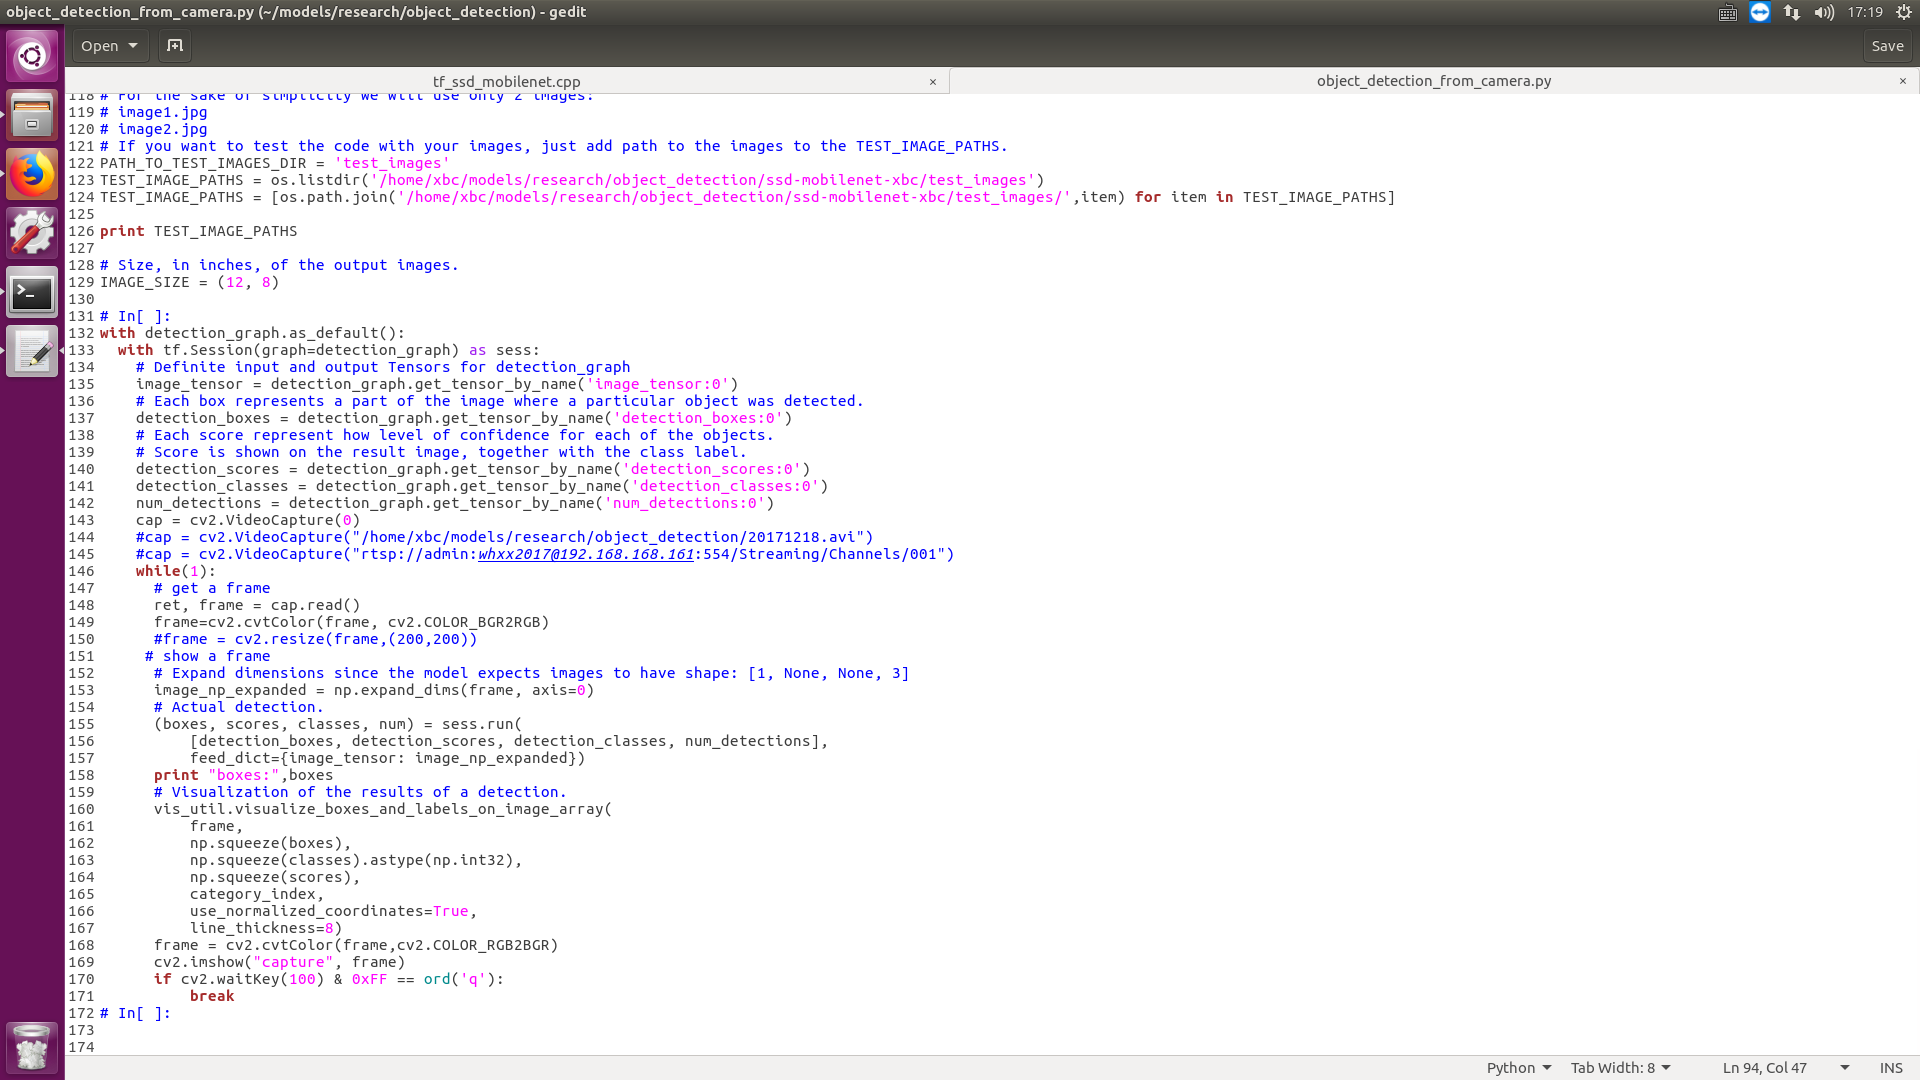Viewport: 1920px width, 1080px height.
Task: Open the system power gear menu
Action: tap(1904, 12)
